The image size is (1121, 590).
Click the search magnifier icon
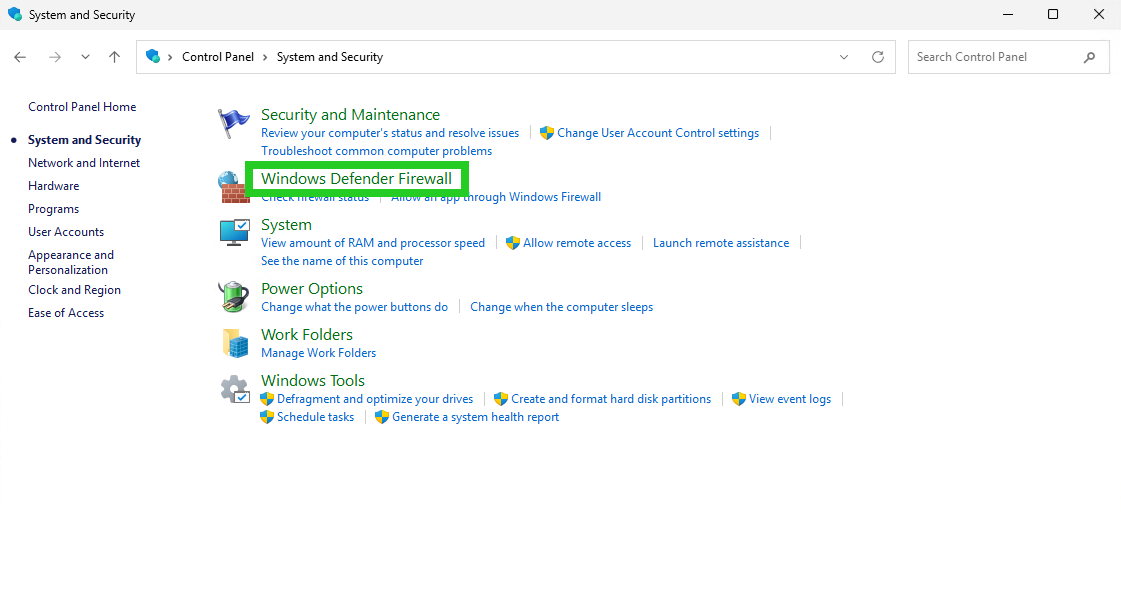click(x=1090, y=57)
